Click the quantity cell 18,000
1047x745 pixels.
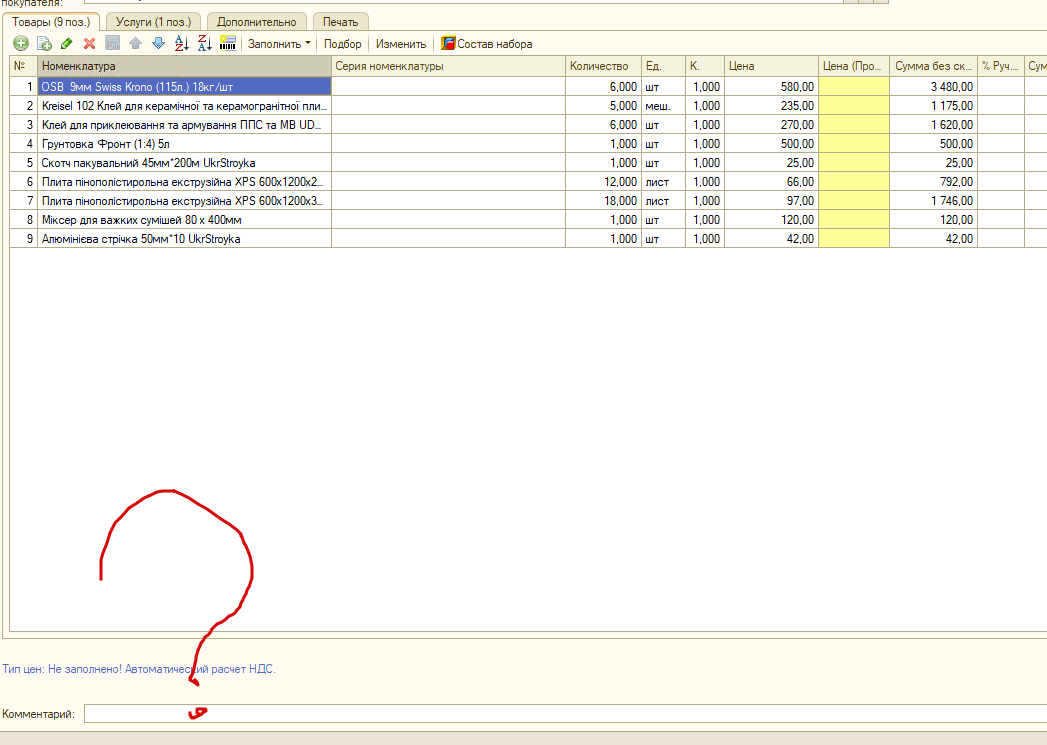[x=603, y=201]
